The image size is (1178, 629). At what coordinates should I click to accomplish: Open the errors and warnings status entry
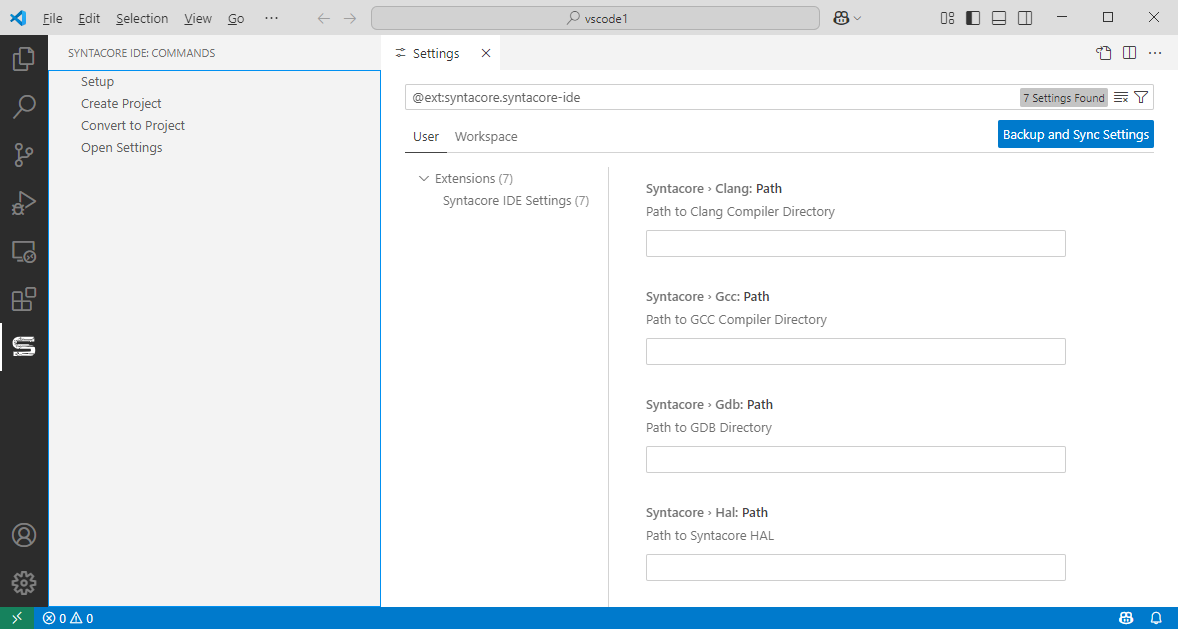[x=68, y=618]
